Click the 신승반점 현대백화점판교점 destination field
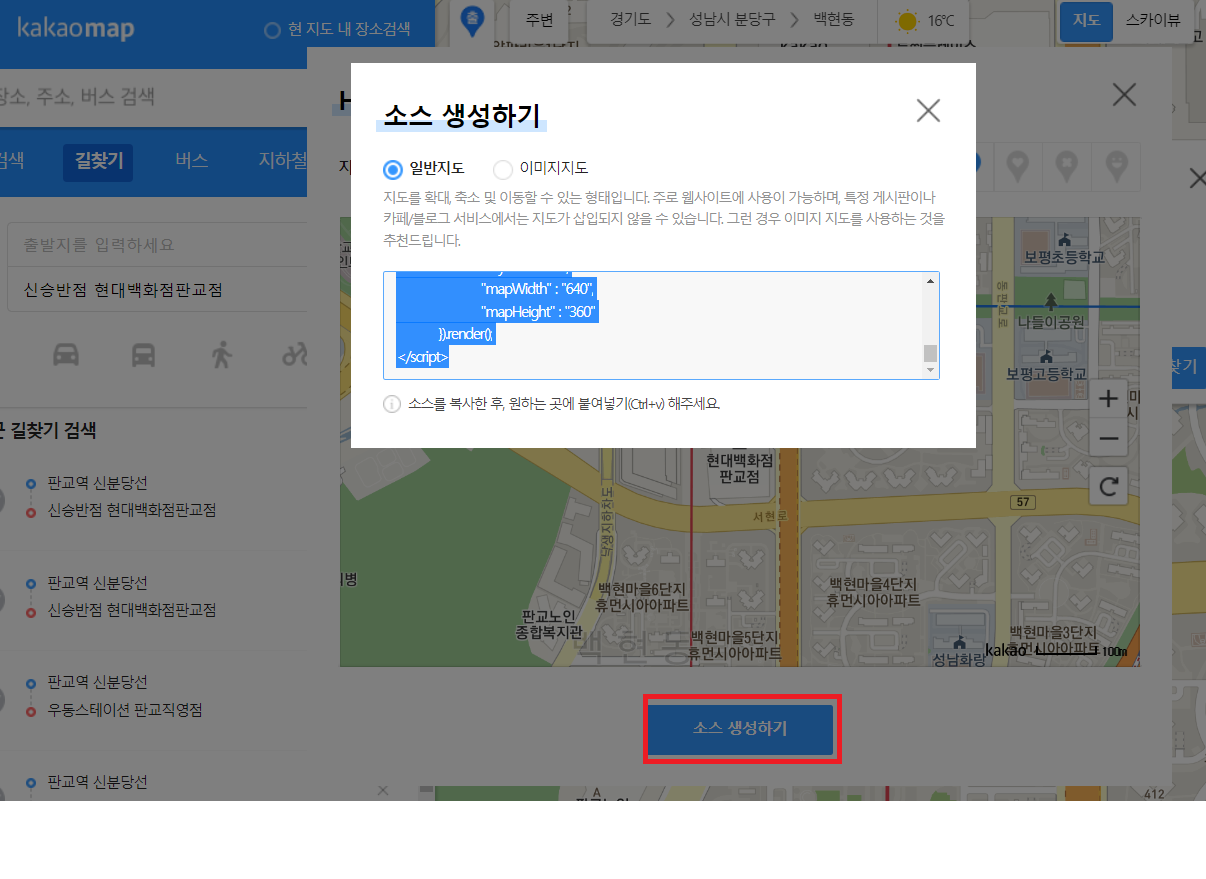This screenshot has height=879, width=1206. coord(157,290)
